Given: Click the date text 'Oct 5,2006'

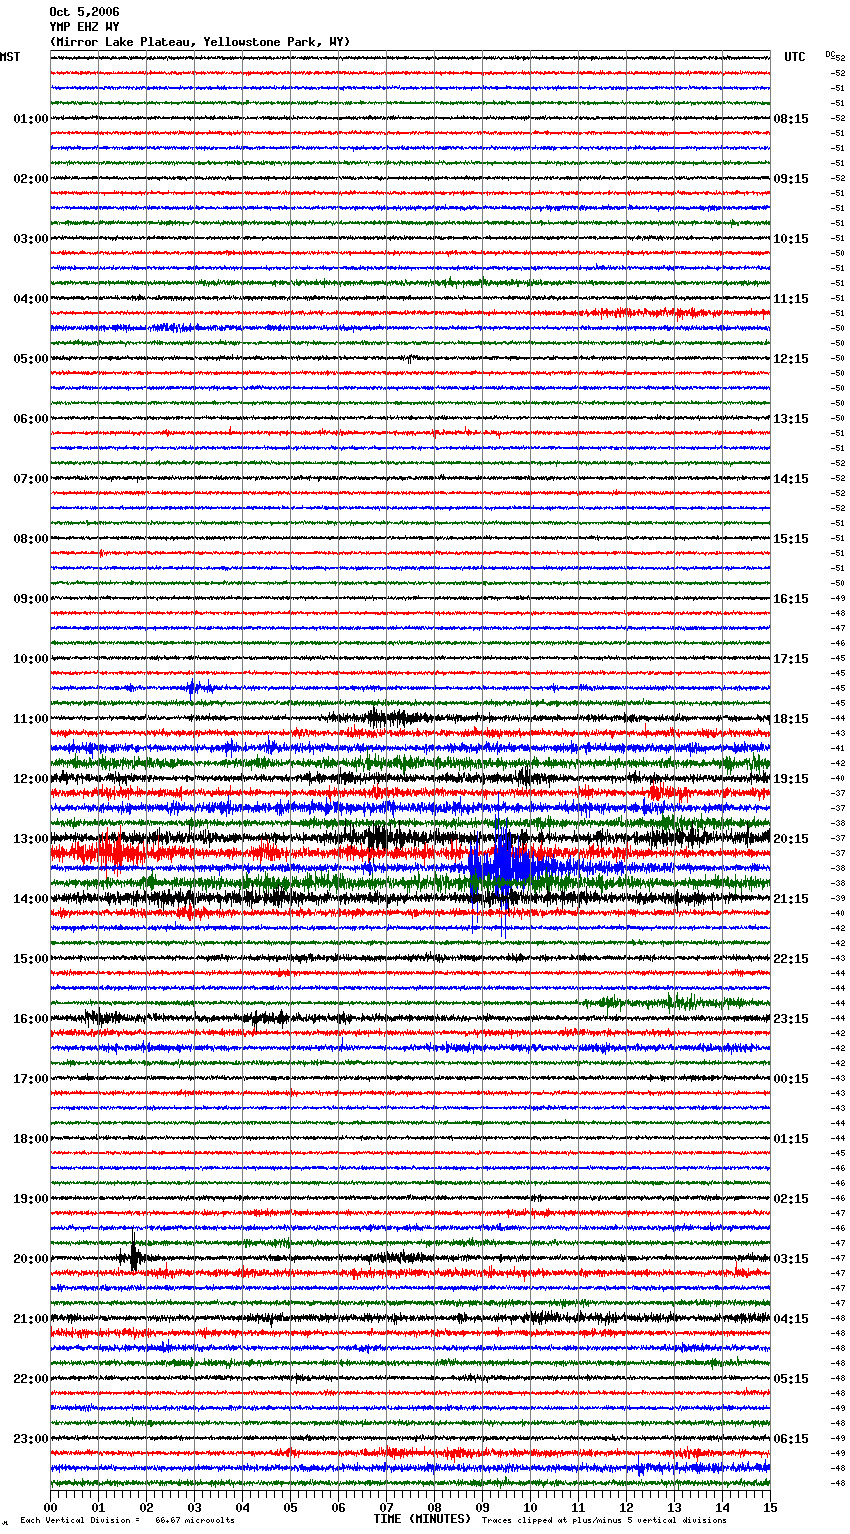Looking at the screenshot, I should tap(84, 12).
